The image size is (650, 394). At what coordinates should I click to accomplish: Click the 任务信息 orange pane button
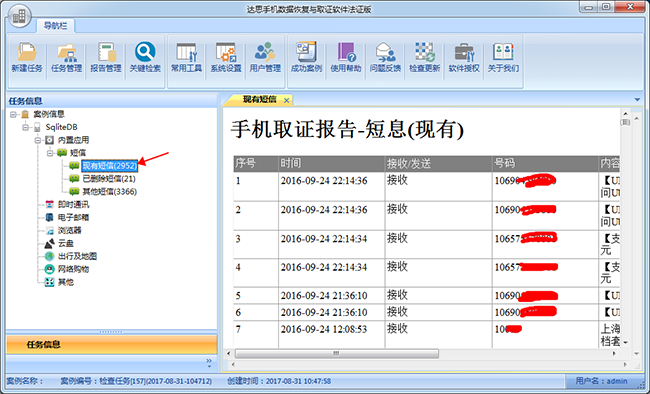111,345
